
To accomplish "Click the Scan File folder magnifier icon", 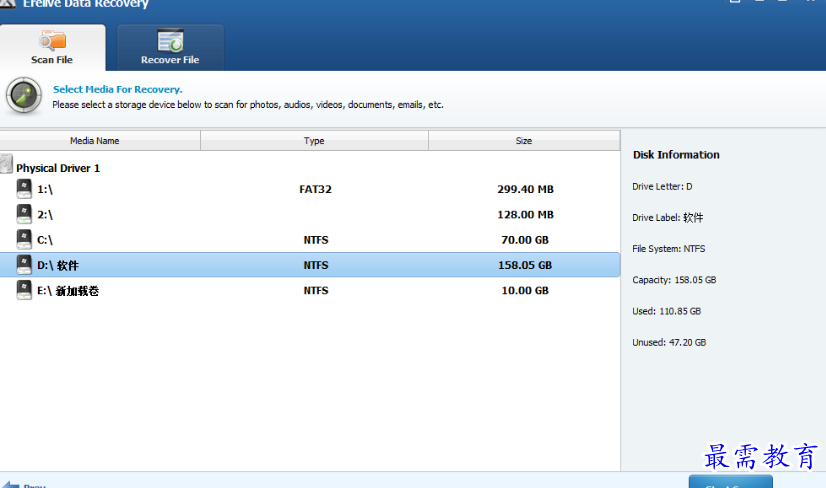I will pyautogui.click(x=53, y=41).
